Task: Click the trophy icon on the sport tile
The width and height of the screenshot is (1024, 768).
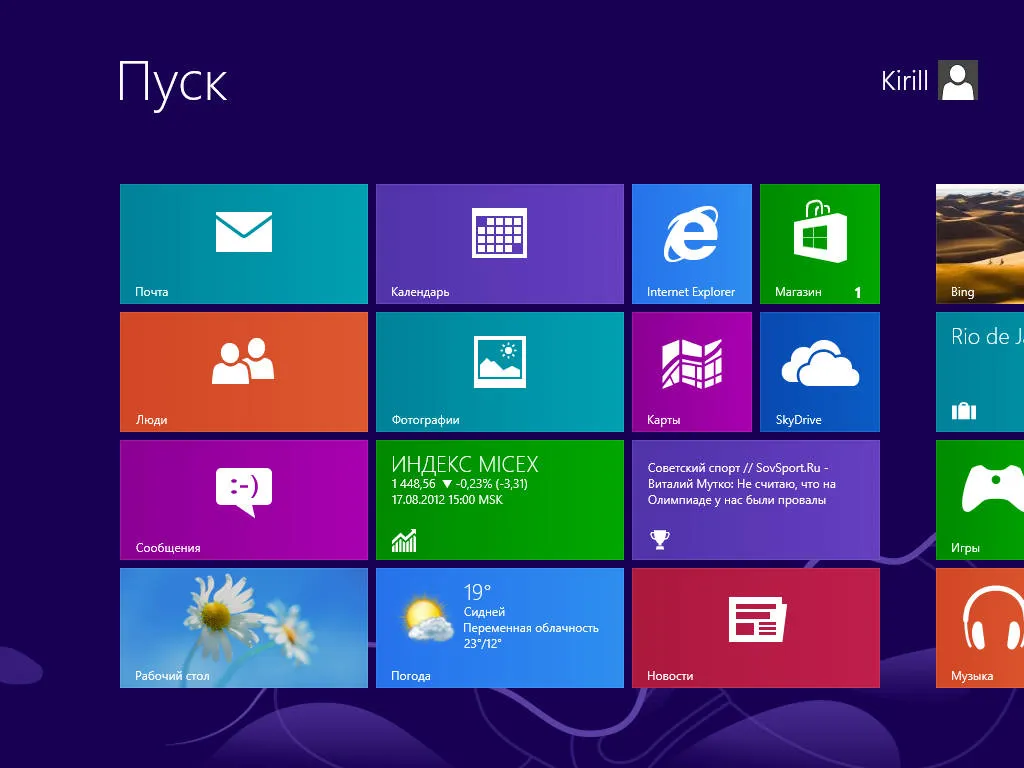Action: tap(660, 539)
